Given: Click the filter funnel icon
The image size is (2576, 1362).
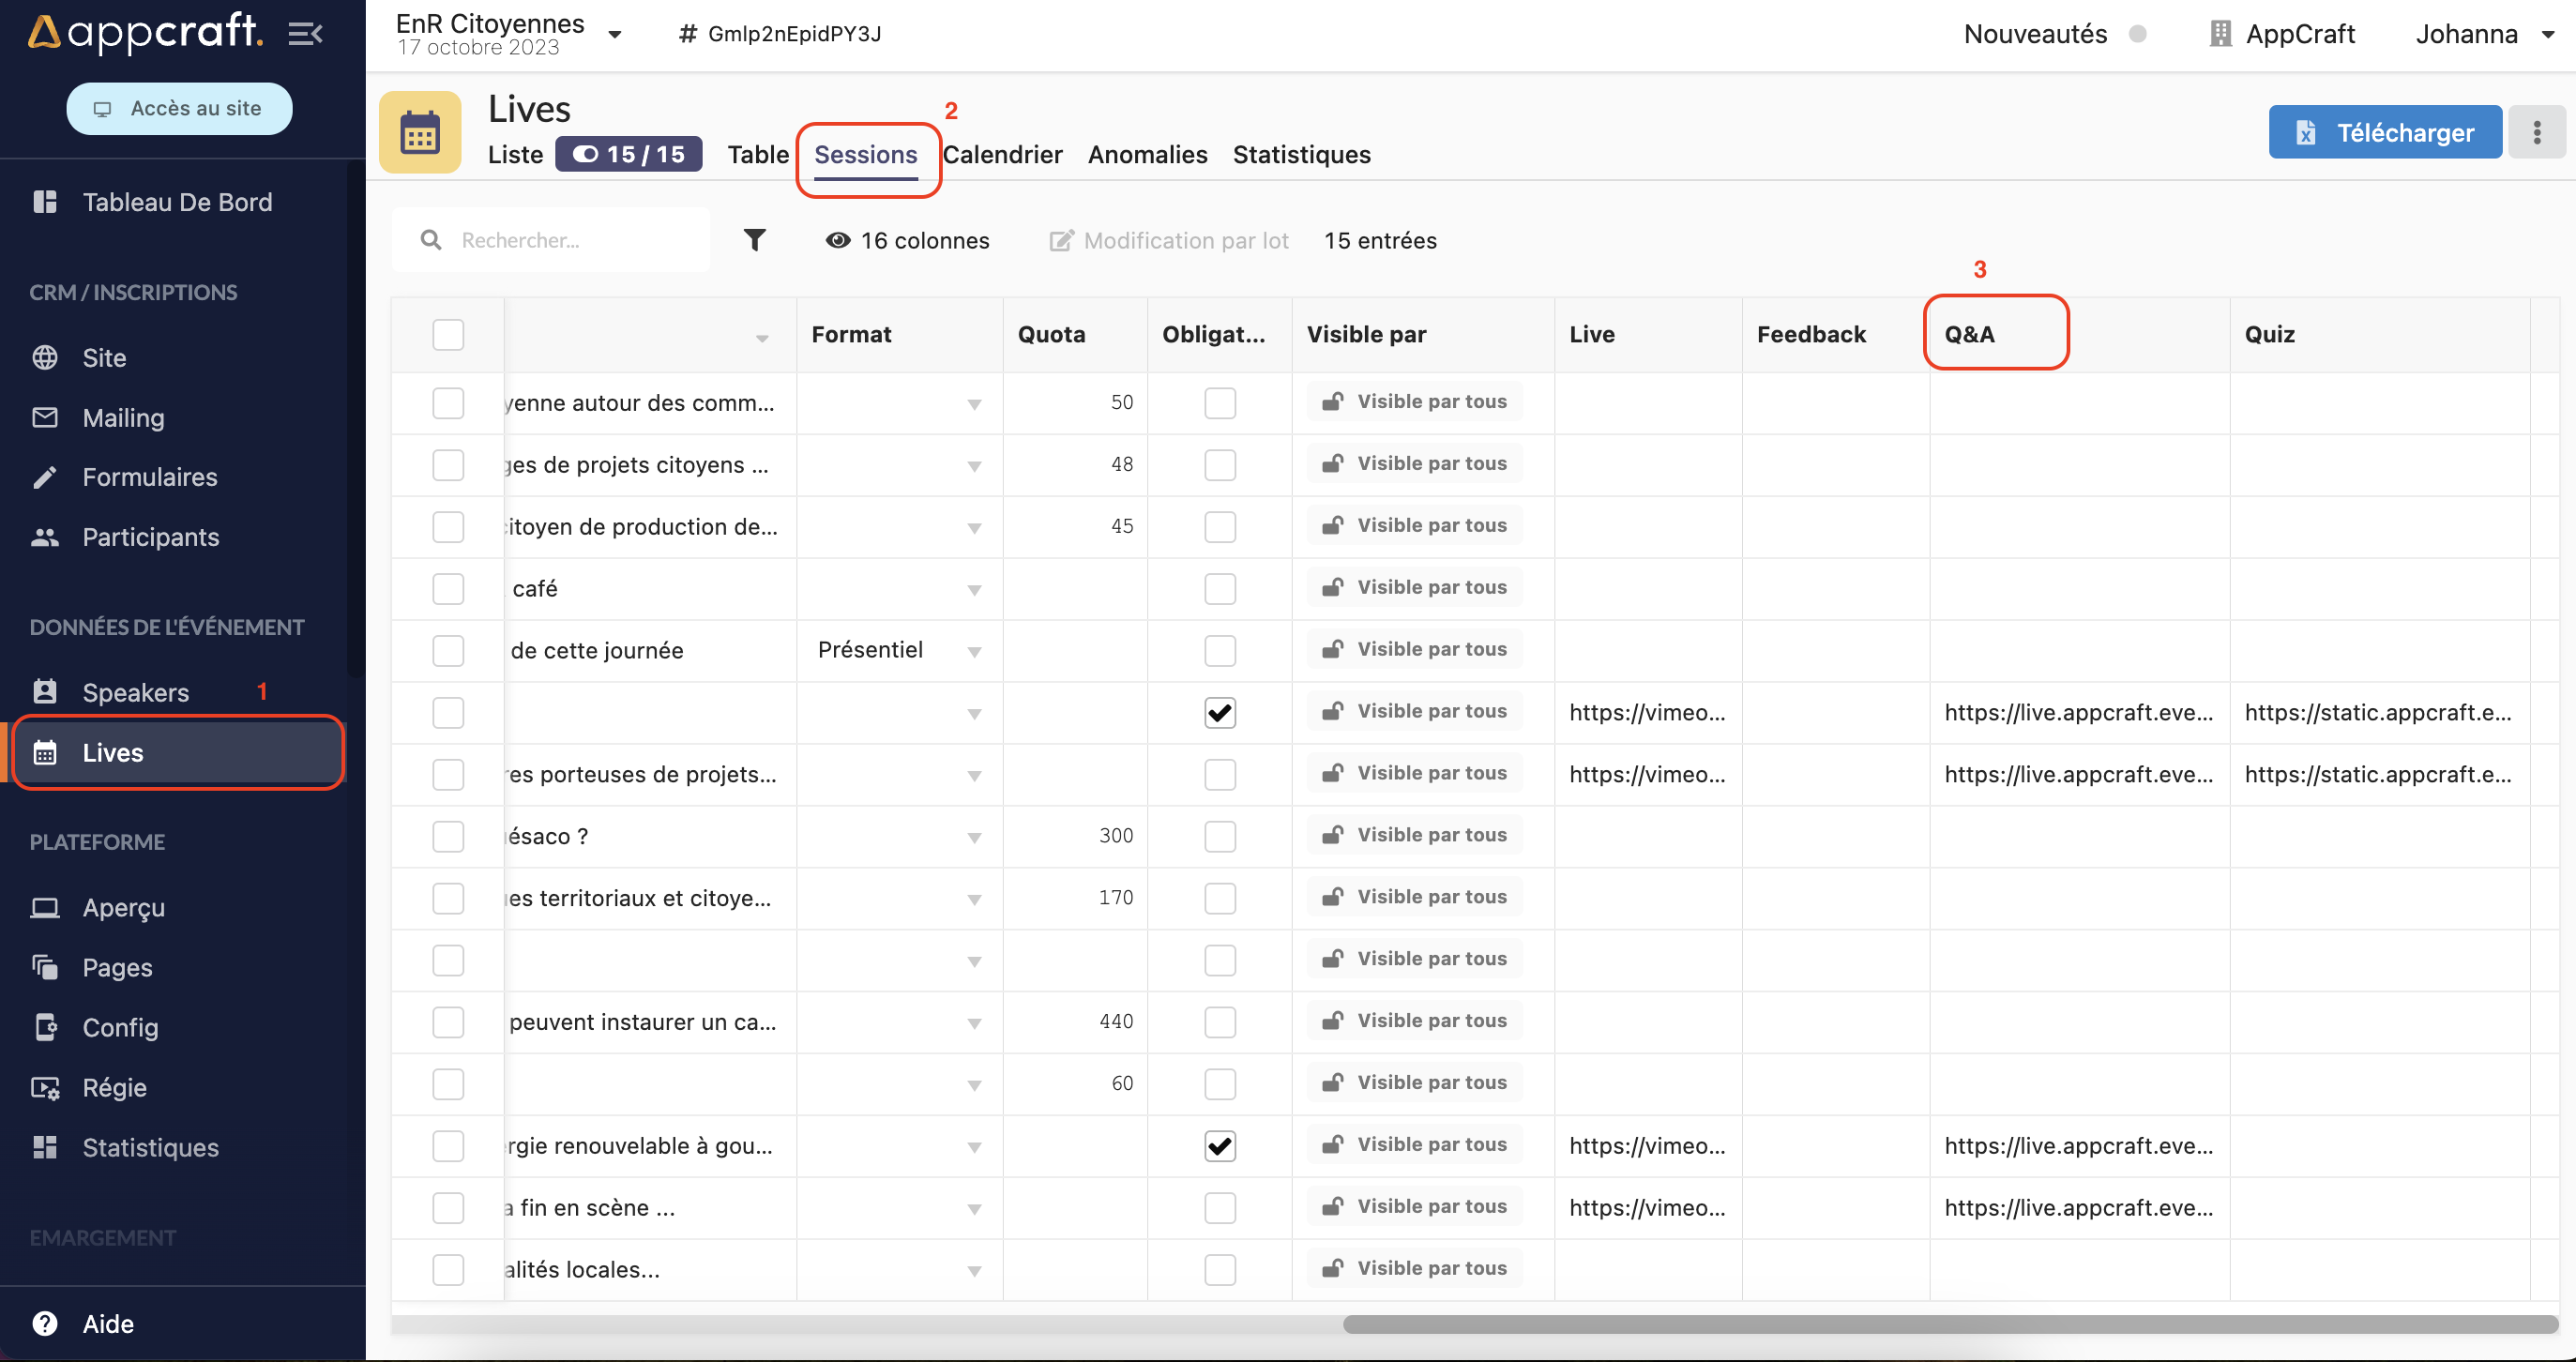Looking at the screenshot, I should 754,240.
